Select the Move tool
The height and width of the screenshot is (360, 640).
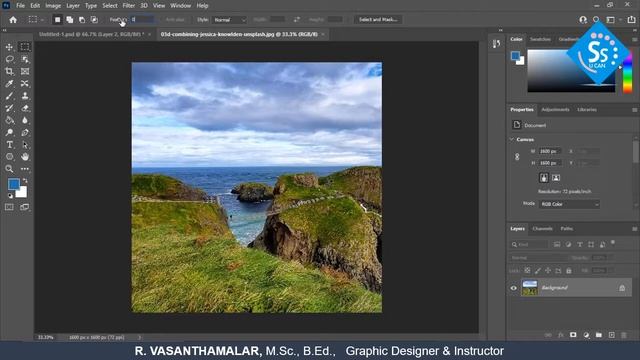click(9, 47)
